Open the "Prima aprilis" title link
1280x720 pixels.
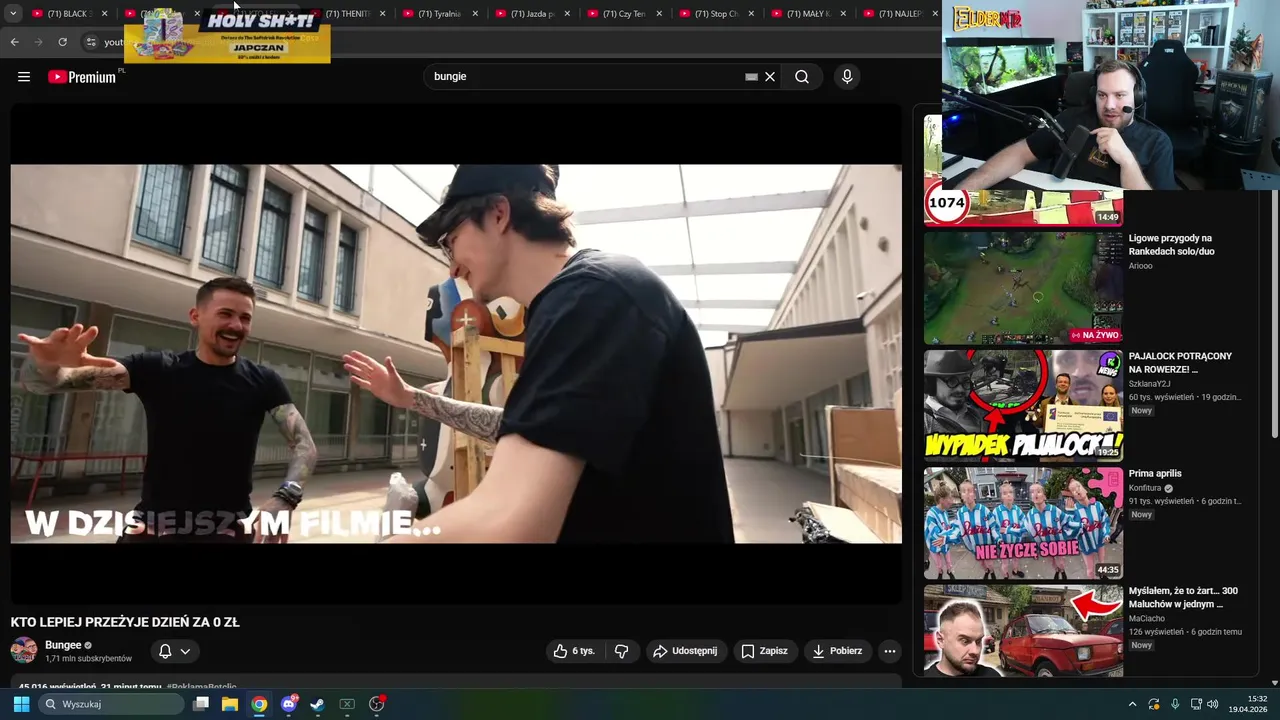tap(1155, 474)
